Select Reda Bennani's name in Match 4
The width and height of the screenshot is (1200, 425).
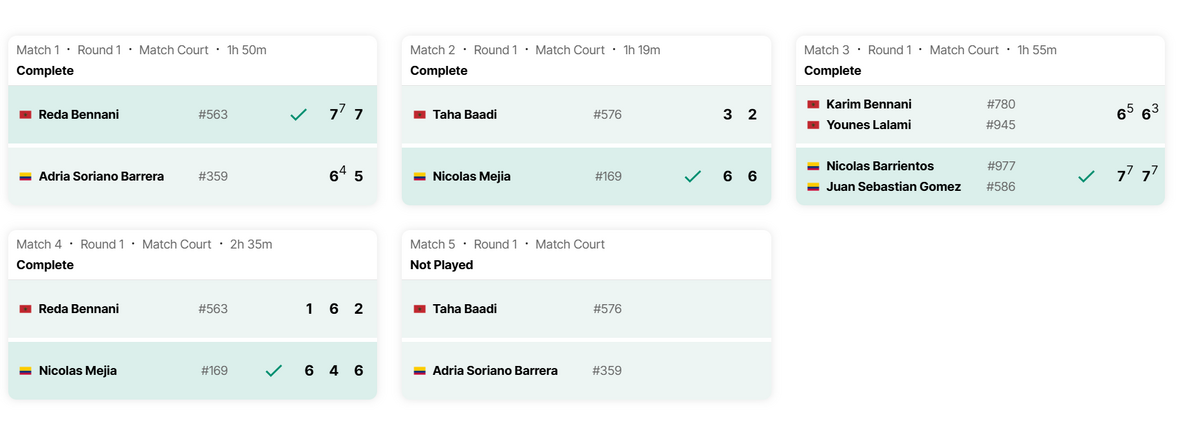(78, 309)
